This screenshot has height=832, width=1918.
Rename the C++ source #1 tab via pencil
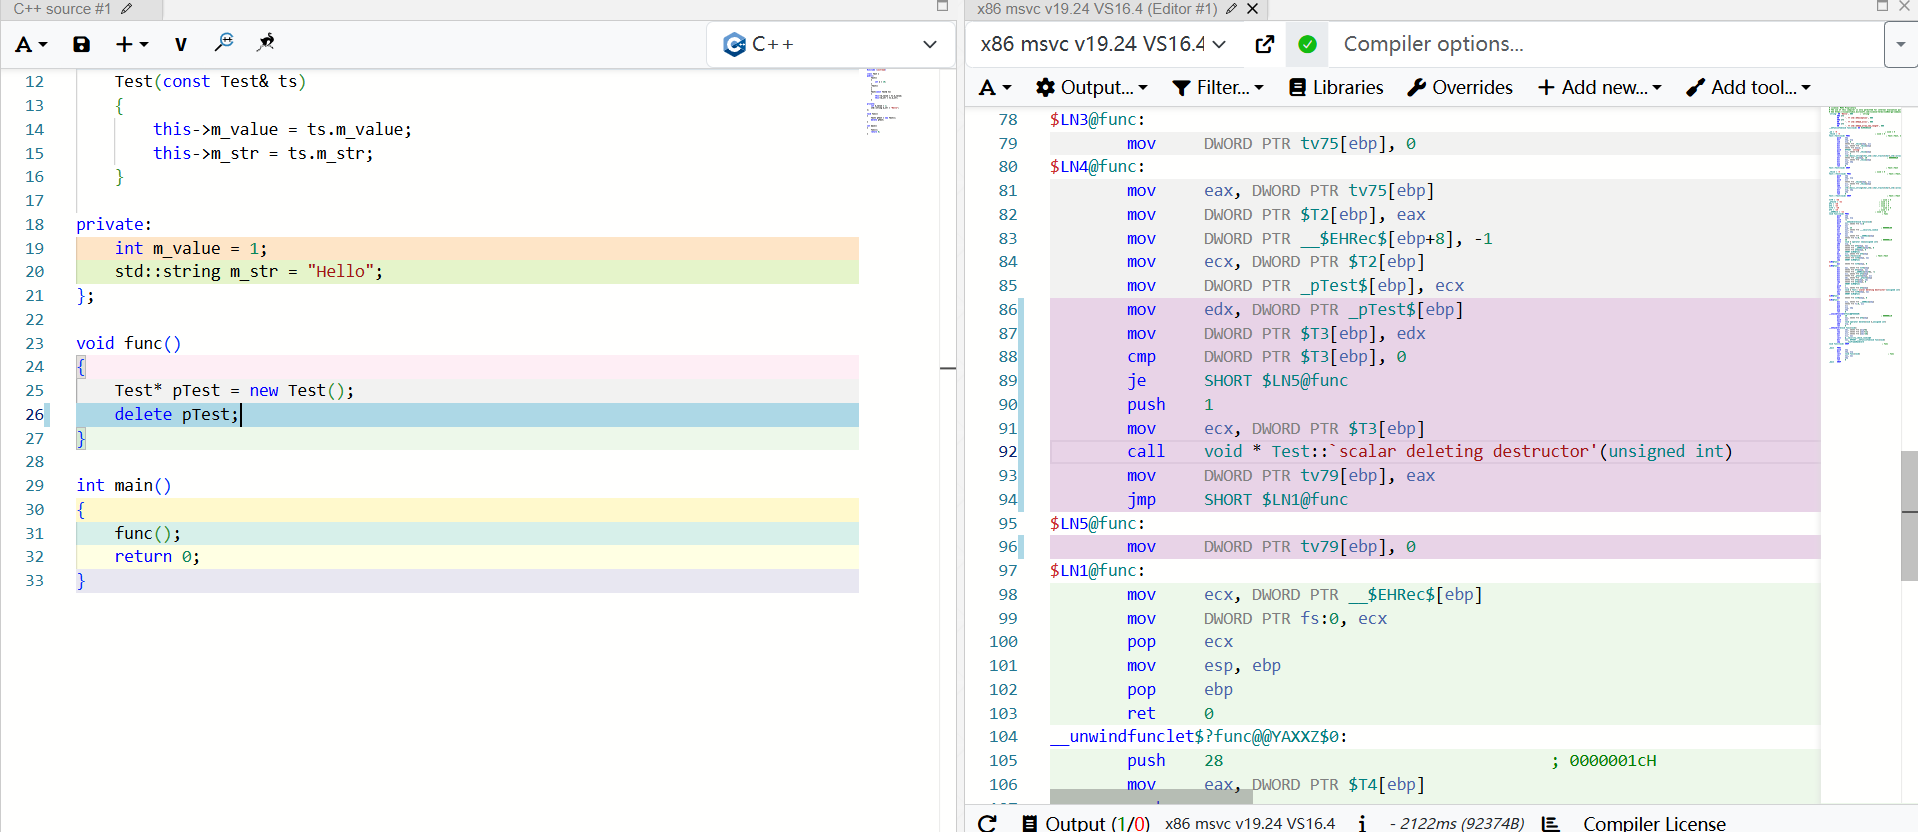coord(126,9)
